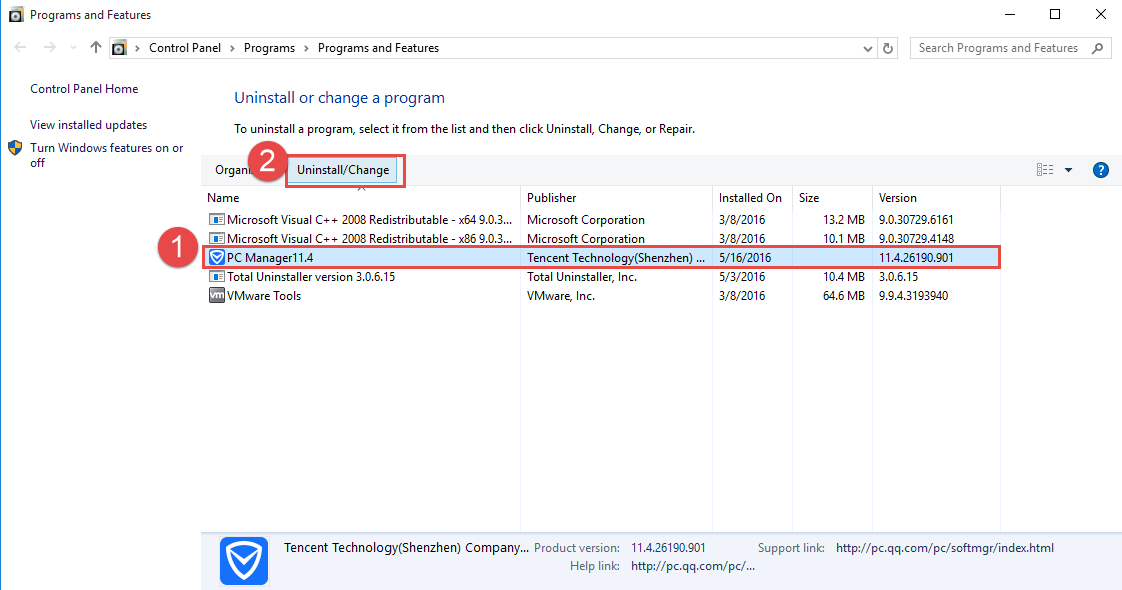Click the 64.6 MB size cell
This screenshot has width=1122, height=590.
(844, 296)
